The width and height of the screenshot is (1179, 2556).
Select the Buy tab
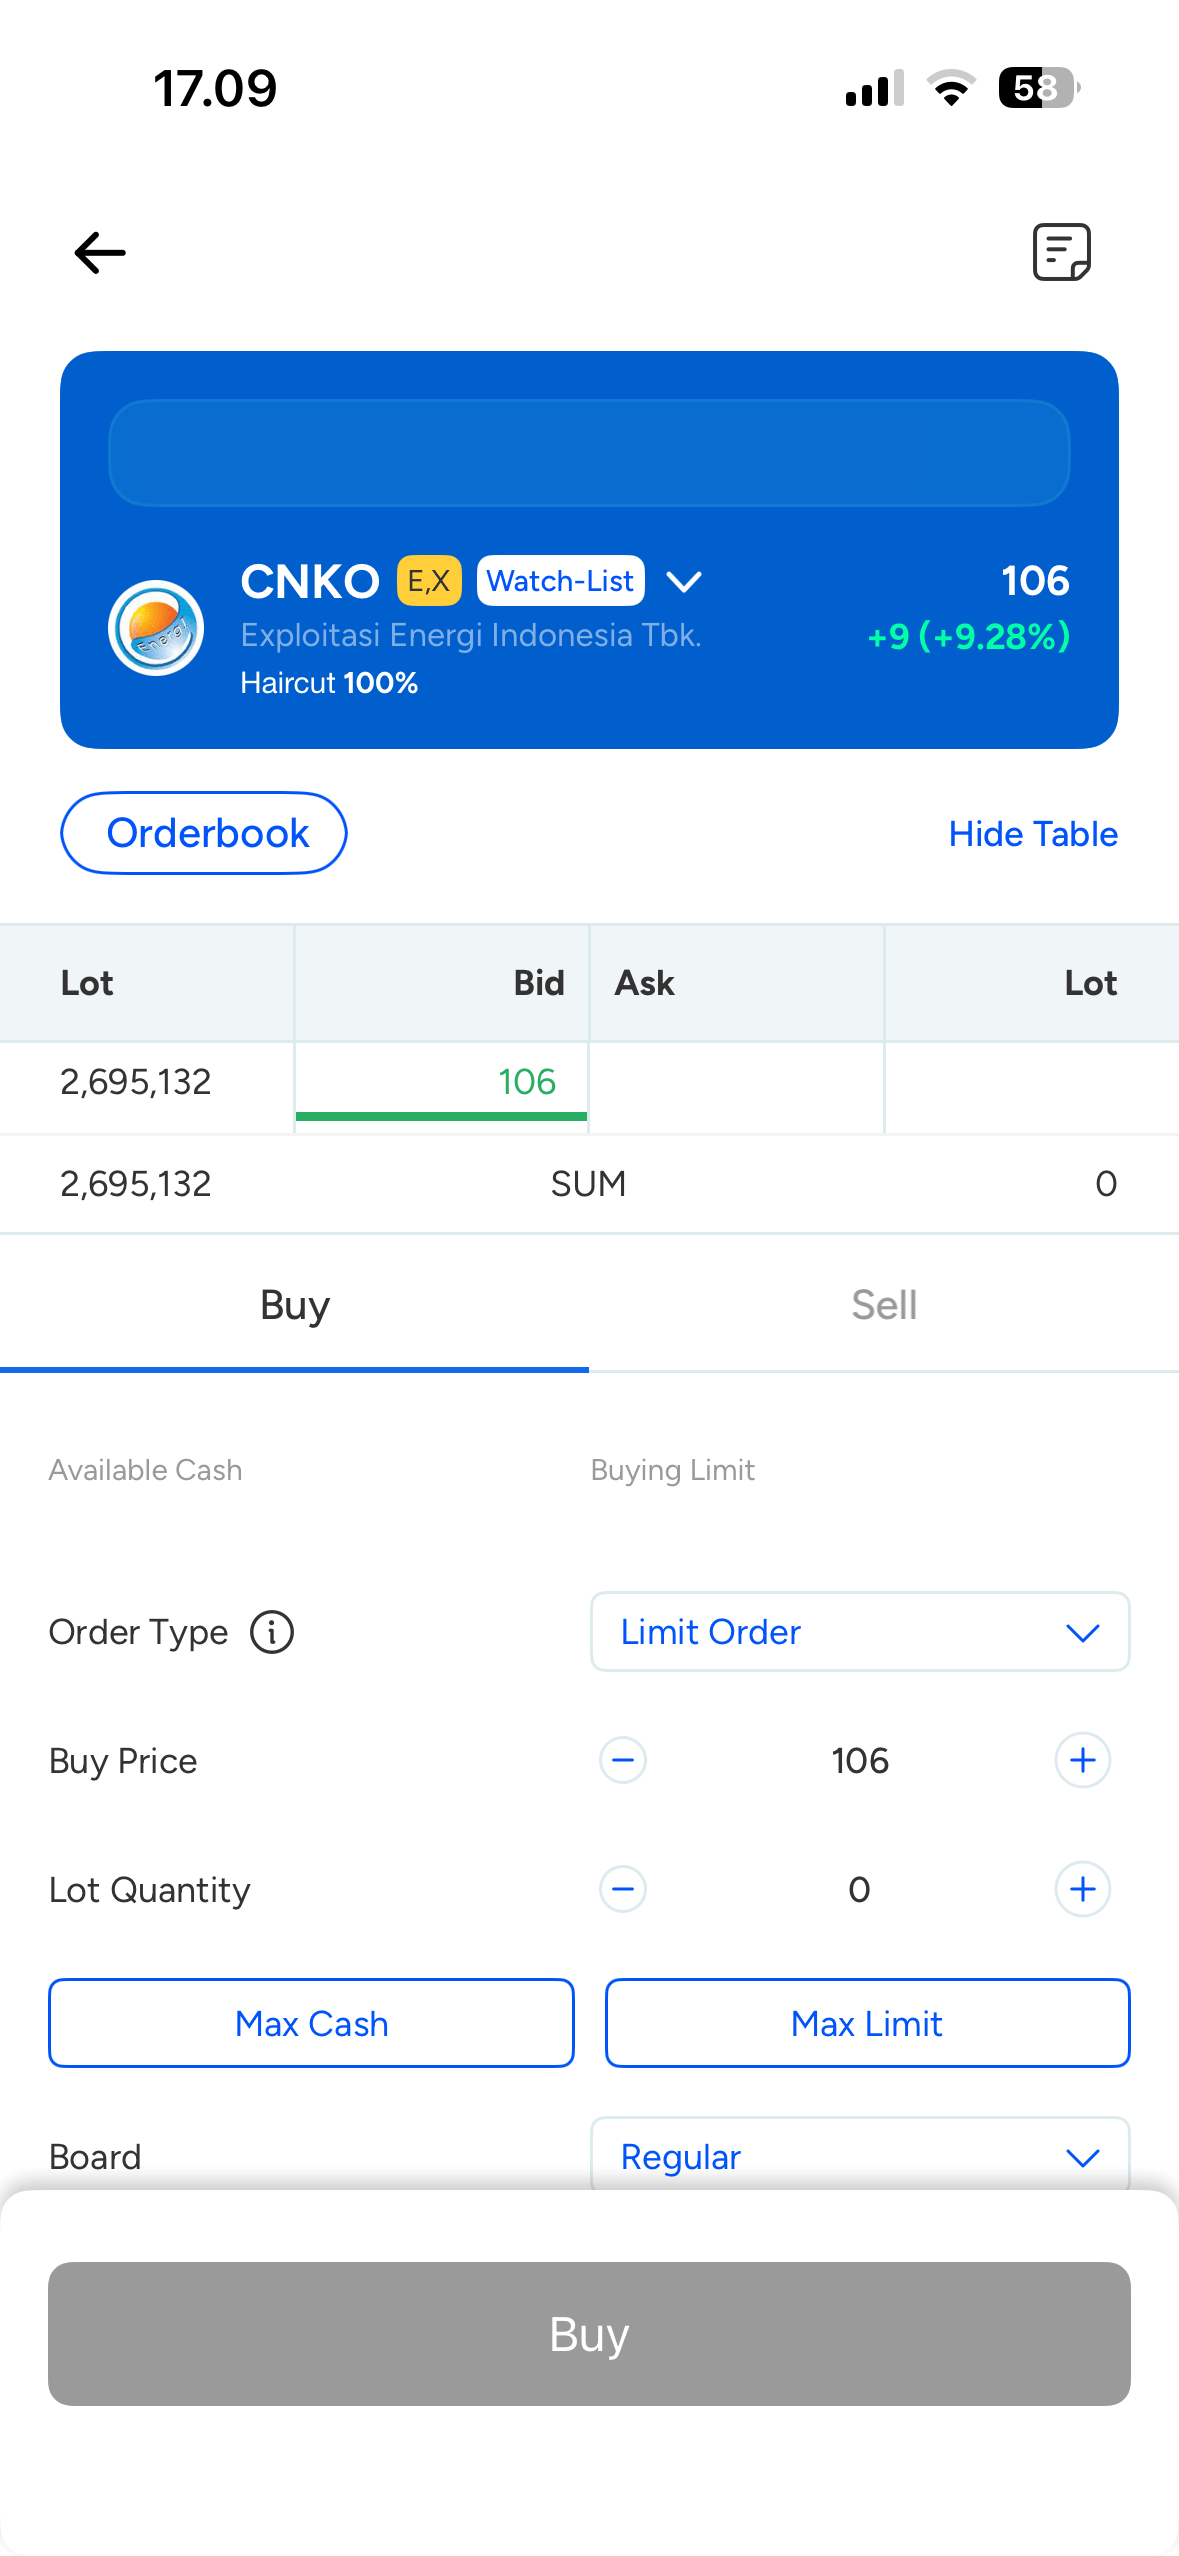[295, 1305]
